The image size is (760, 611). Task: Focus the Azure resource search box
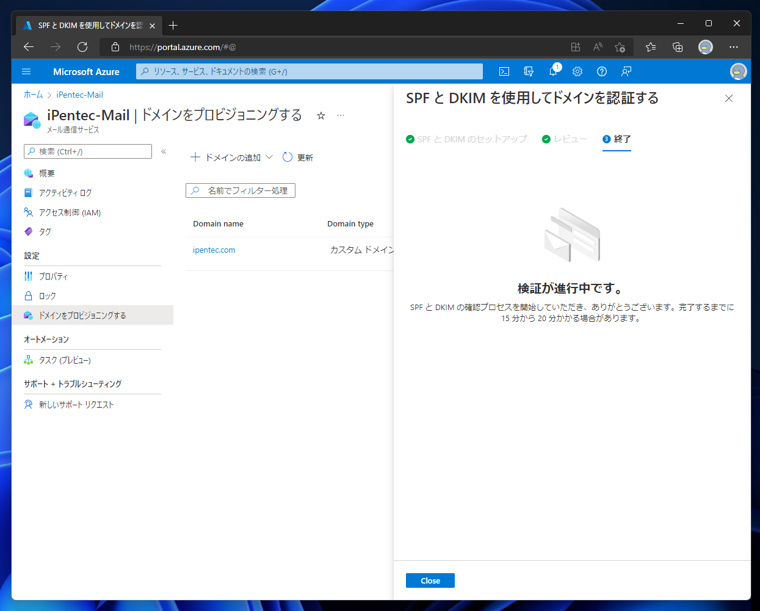309,71
